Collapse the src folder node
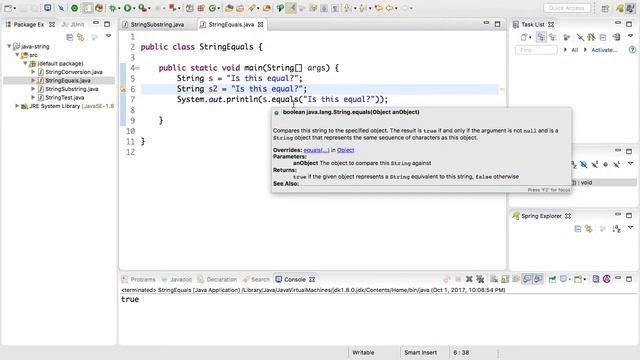The height and width of the screenshot is (360, 640). coord(17,55)
